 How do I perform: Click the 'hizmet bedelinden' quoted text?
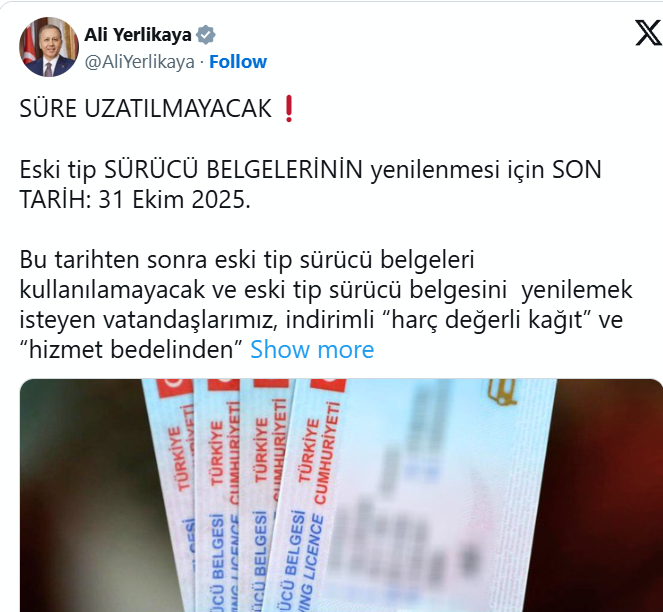pyautogui.click(x=131, y=350)
